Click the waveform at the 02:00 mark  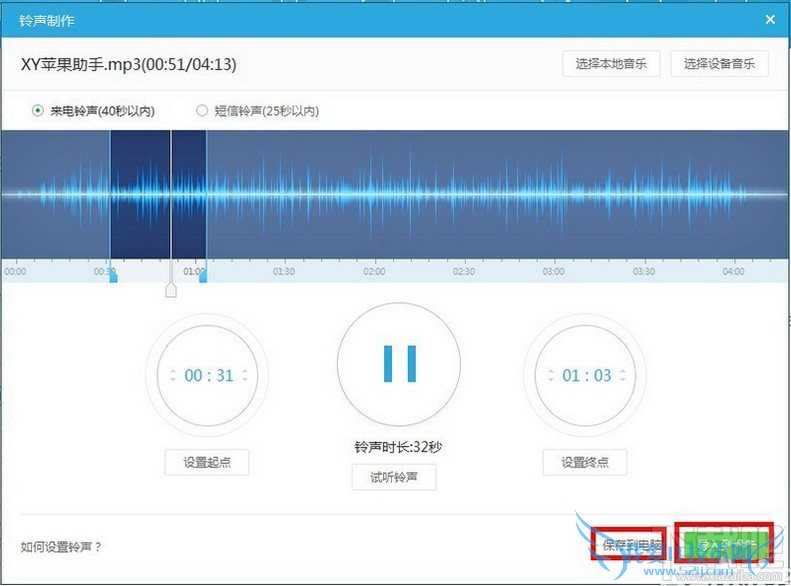tap(374, 195)
